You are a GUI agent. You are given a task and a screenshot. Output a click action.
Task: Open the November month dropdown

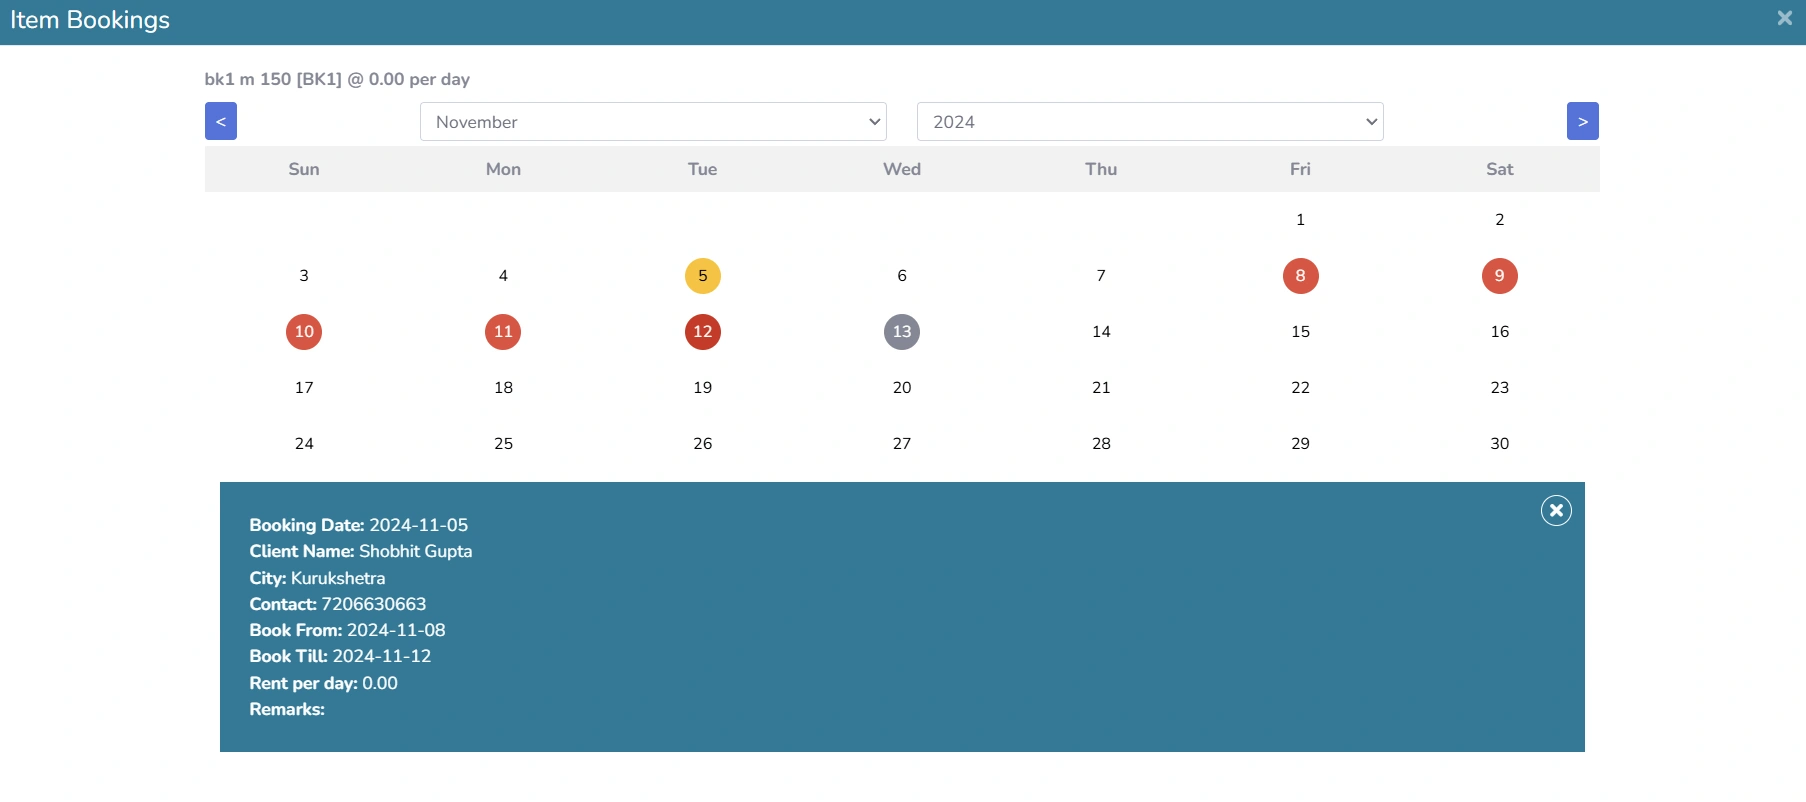click(x=653, y=121)
